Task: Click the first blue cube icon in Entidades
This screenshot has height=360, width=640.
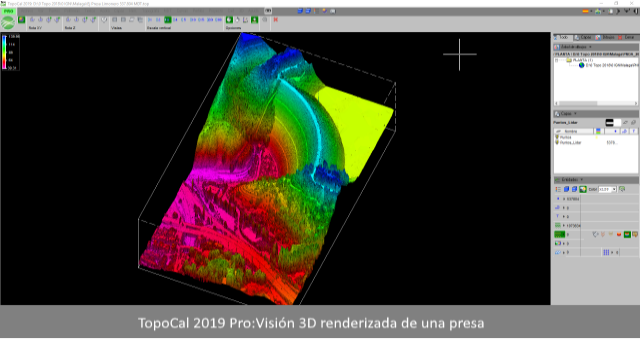Action: pyautogui.click(x=567, y=189)
